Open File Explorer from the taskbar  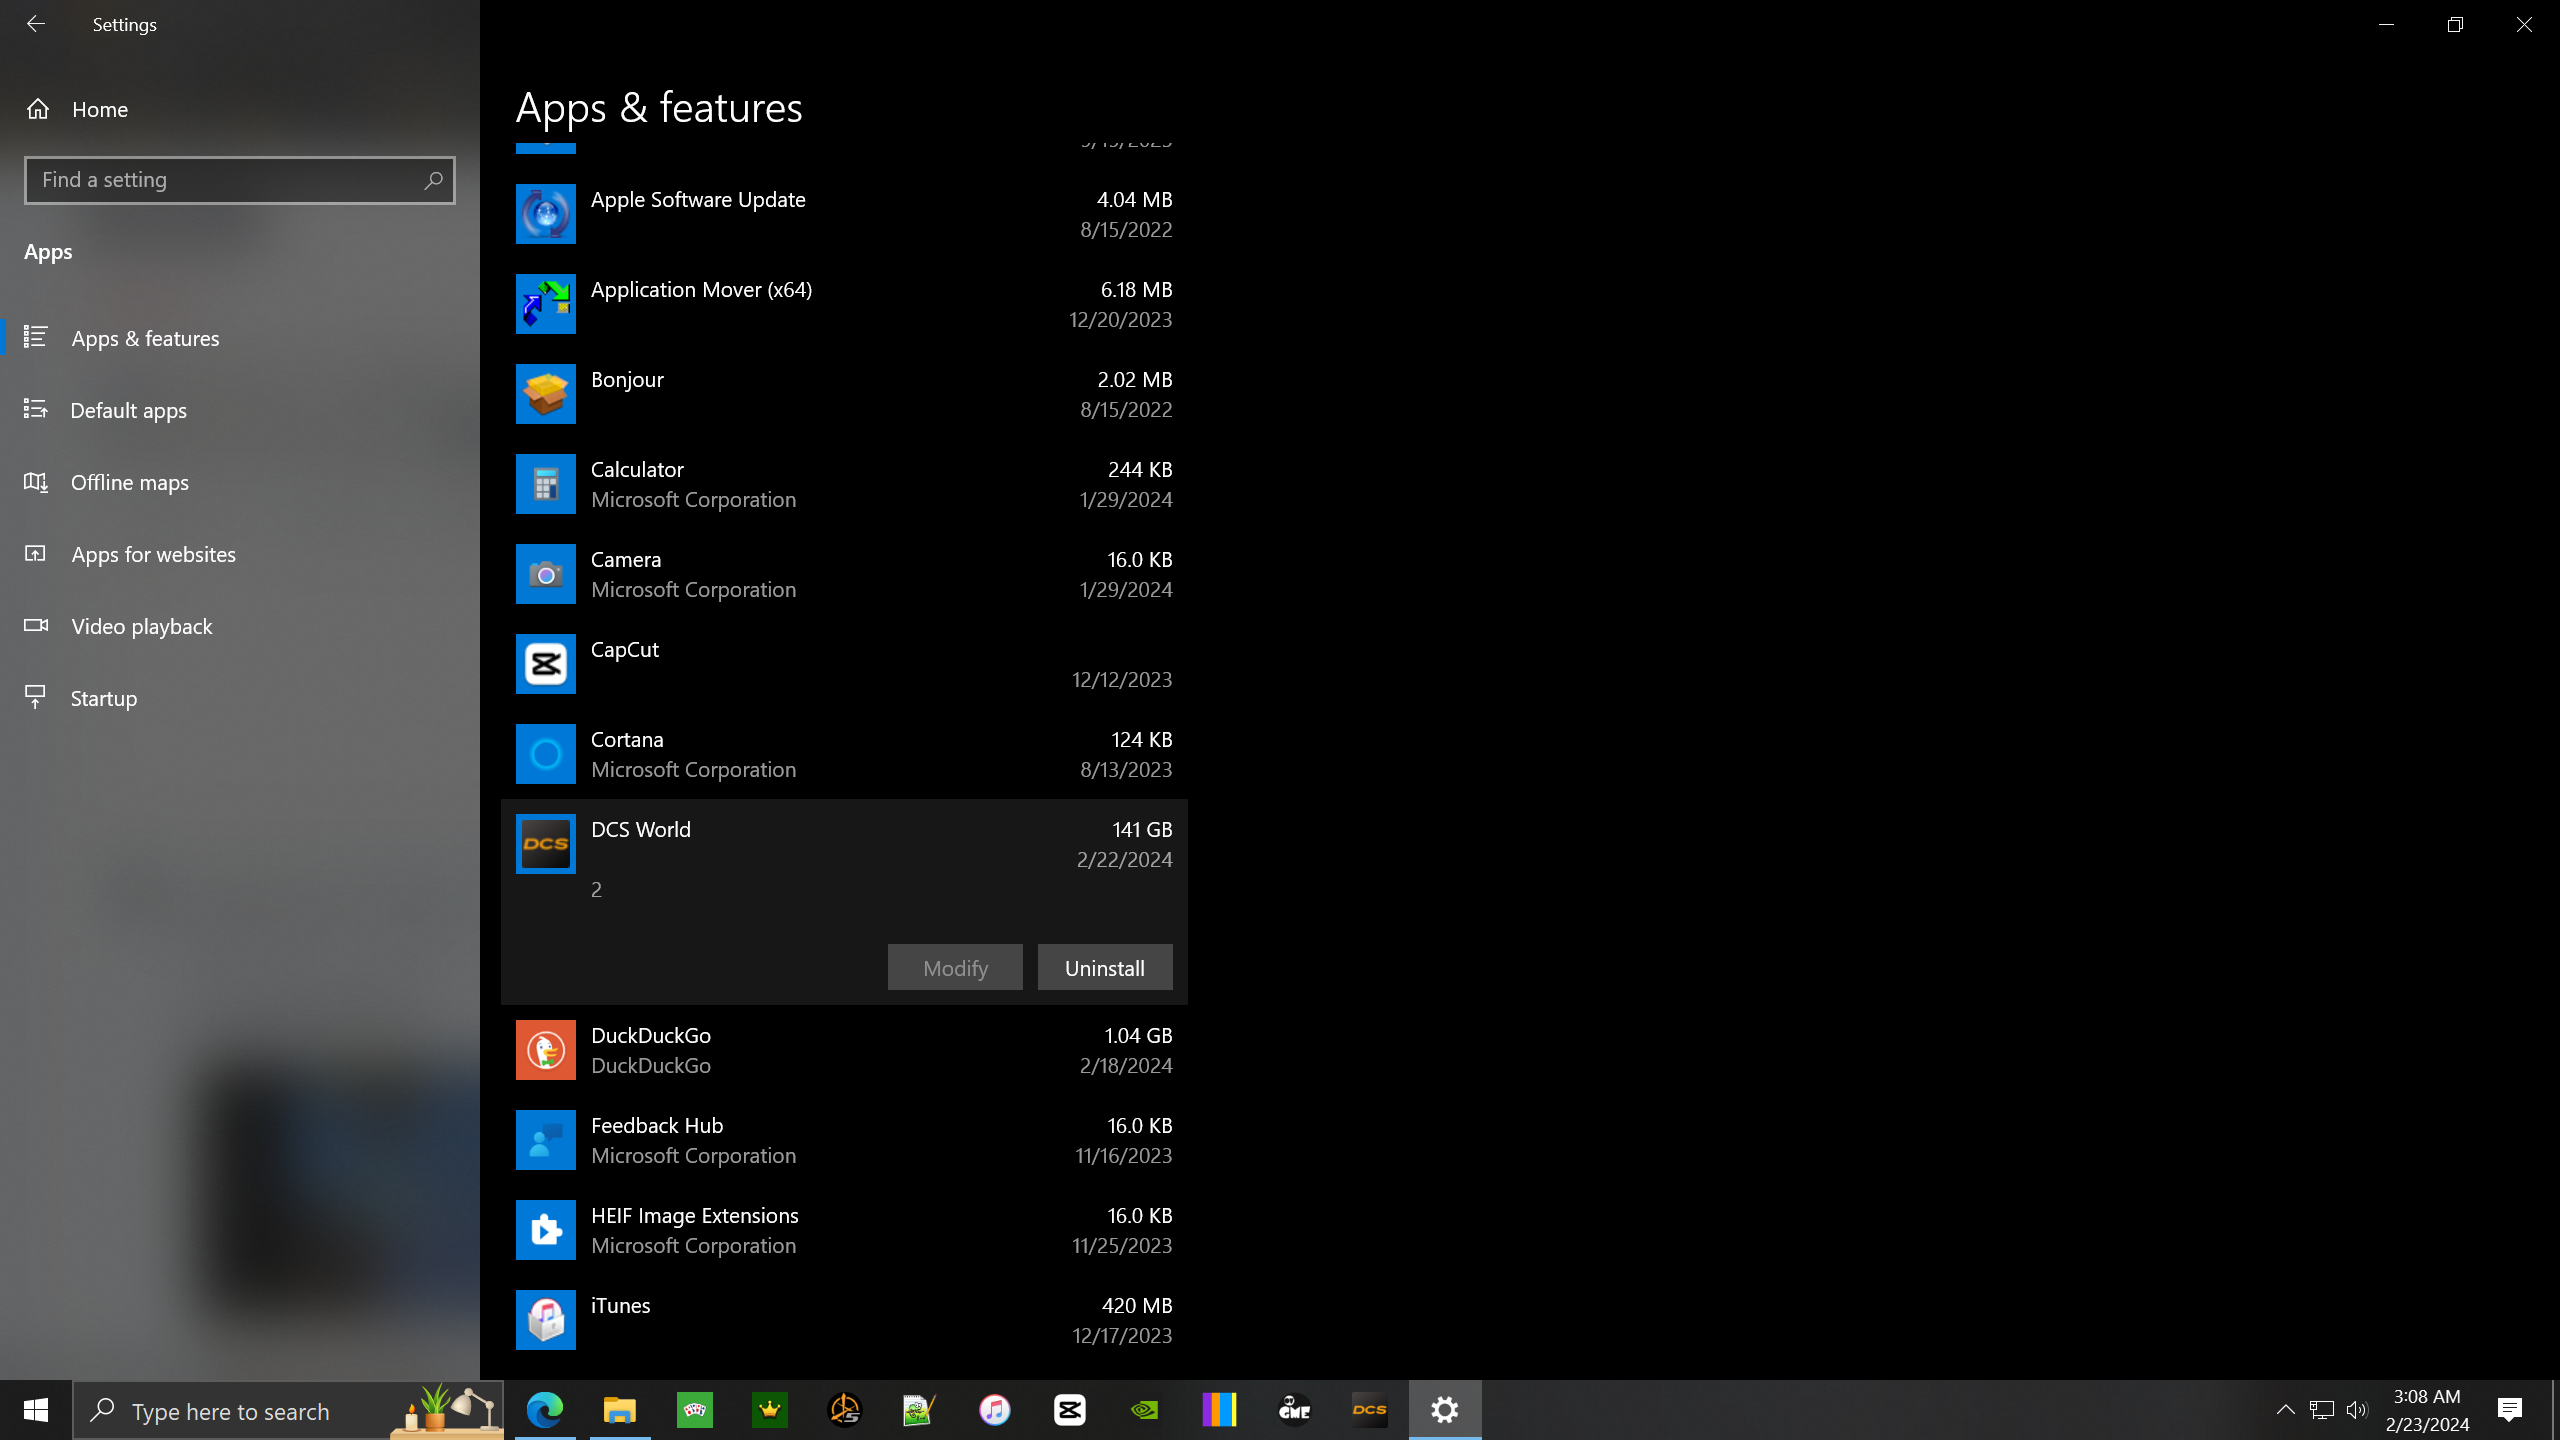click(620, 1410)
